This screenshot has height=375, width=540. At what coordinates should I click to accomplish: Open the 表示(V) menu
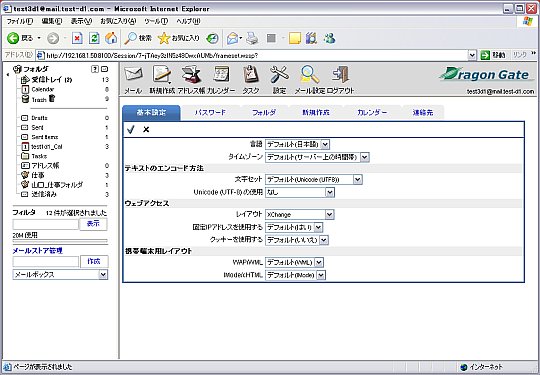click(81, 21)
